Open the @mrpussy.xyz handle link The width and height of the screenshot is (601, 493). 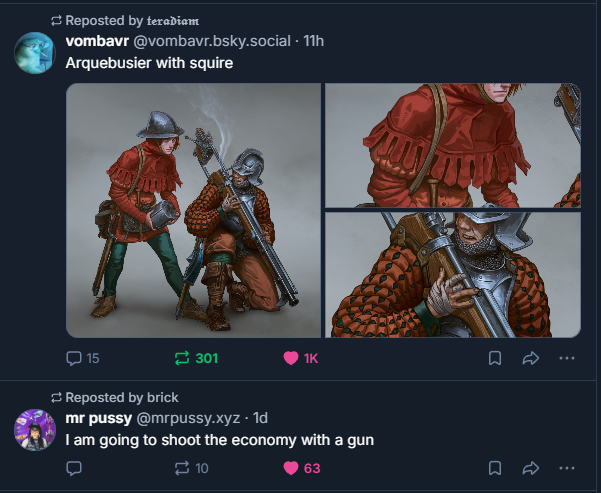[x=191, y=417]
